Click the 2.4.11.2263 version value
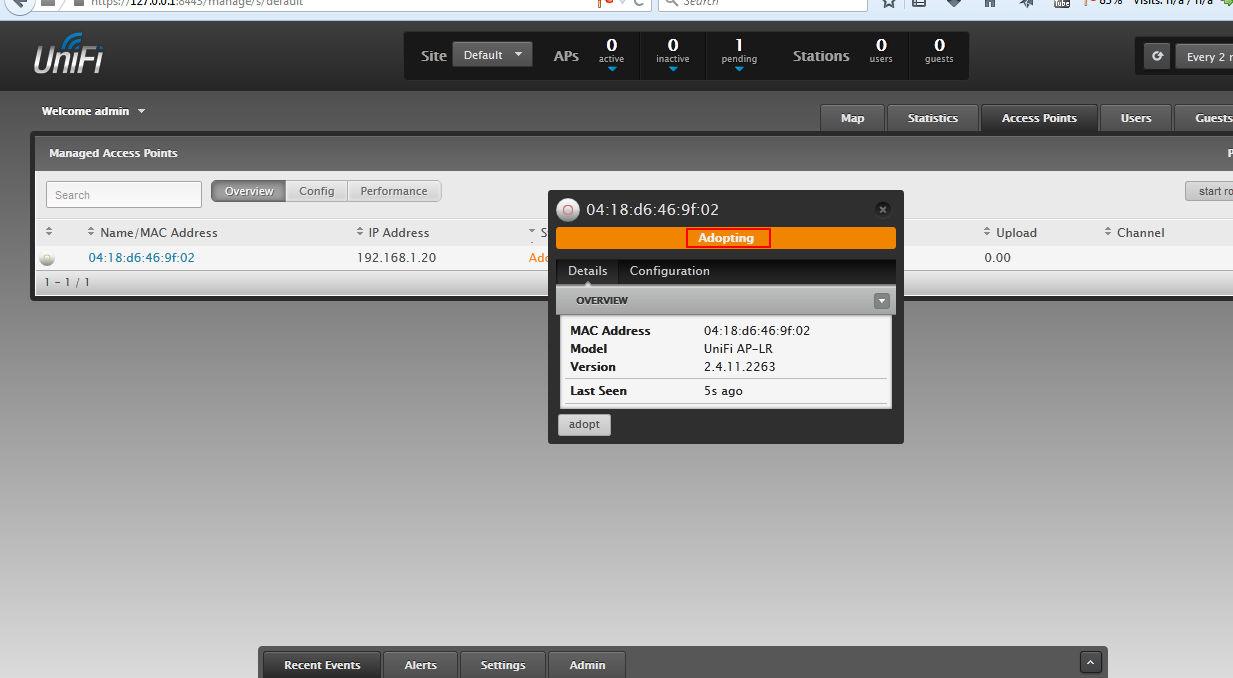Viewport: 1233px width, 678px height. click(740, 367)
